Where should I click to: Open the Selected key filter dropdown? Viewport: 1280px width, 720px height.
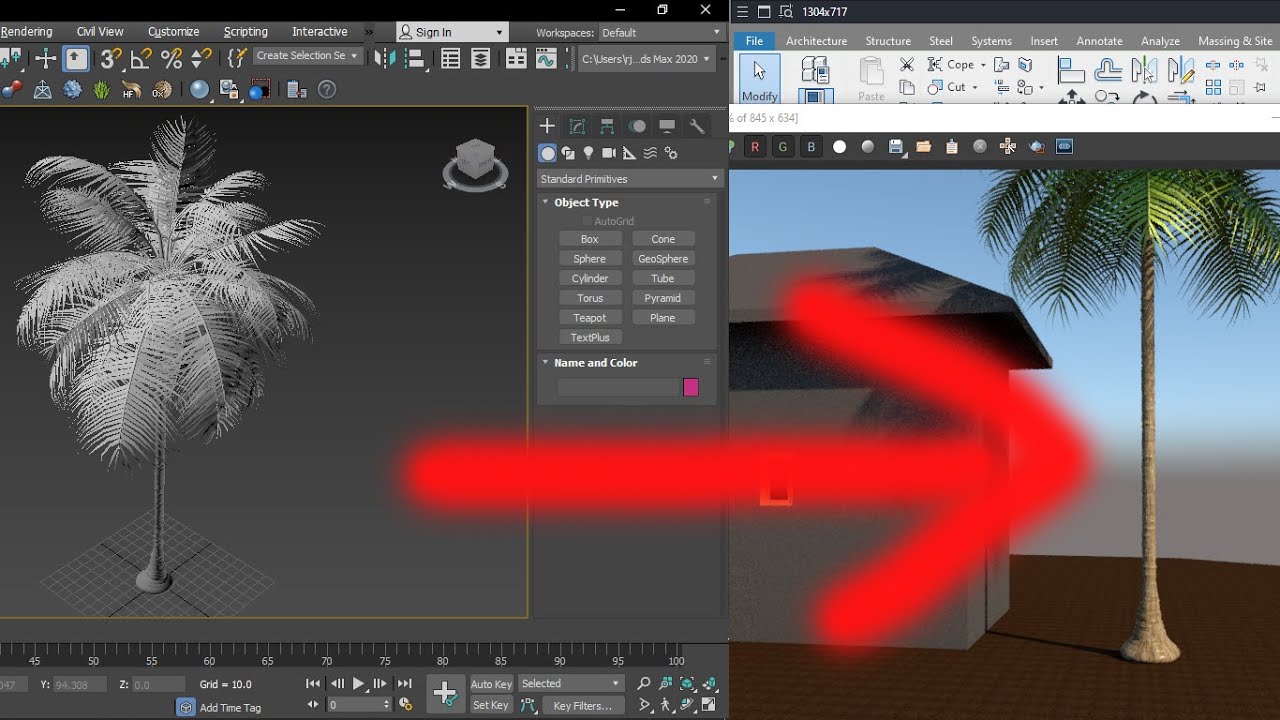click(x=571, y=684)
